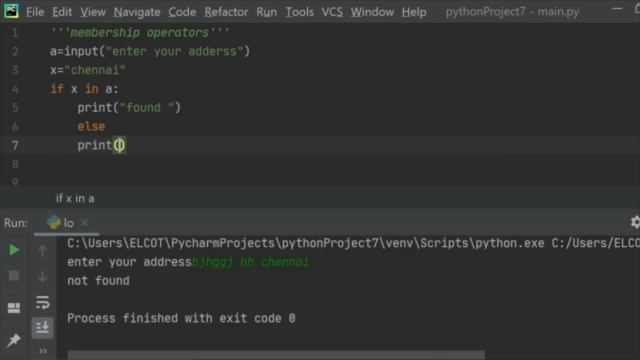Click the 'if x in a' breadcrumb

pyautogui.click(x=75, y=198)
